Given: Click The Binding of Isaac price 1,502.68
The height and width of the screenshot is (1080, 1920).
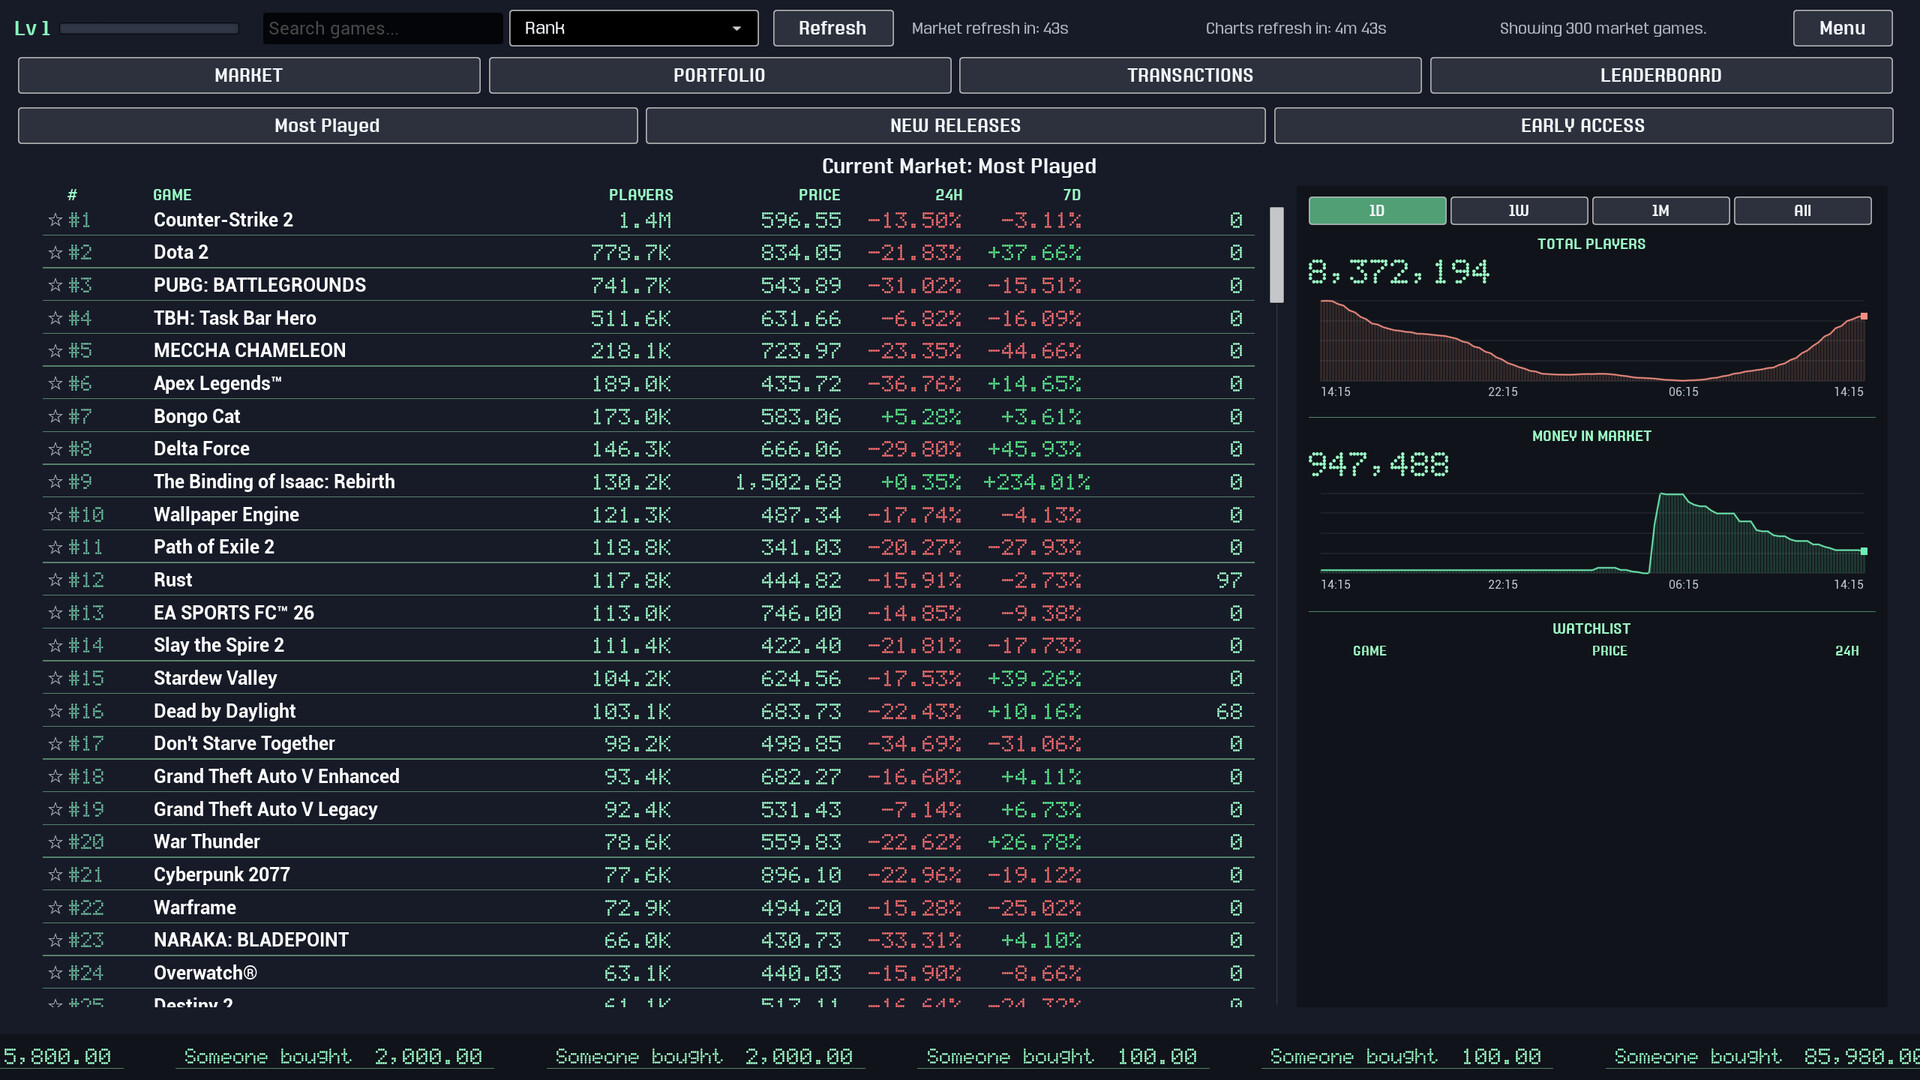Looking at the screenshot, I should coord(788,482).
